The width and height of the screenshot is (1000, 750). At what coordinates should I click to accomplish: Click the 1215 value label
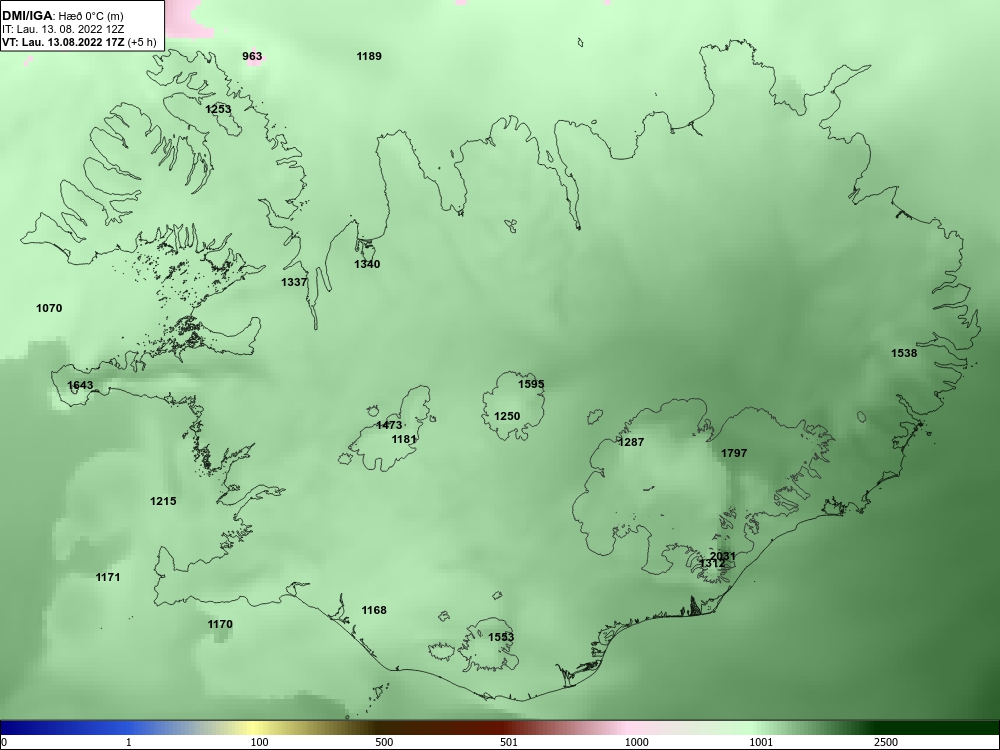[163, 501]
